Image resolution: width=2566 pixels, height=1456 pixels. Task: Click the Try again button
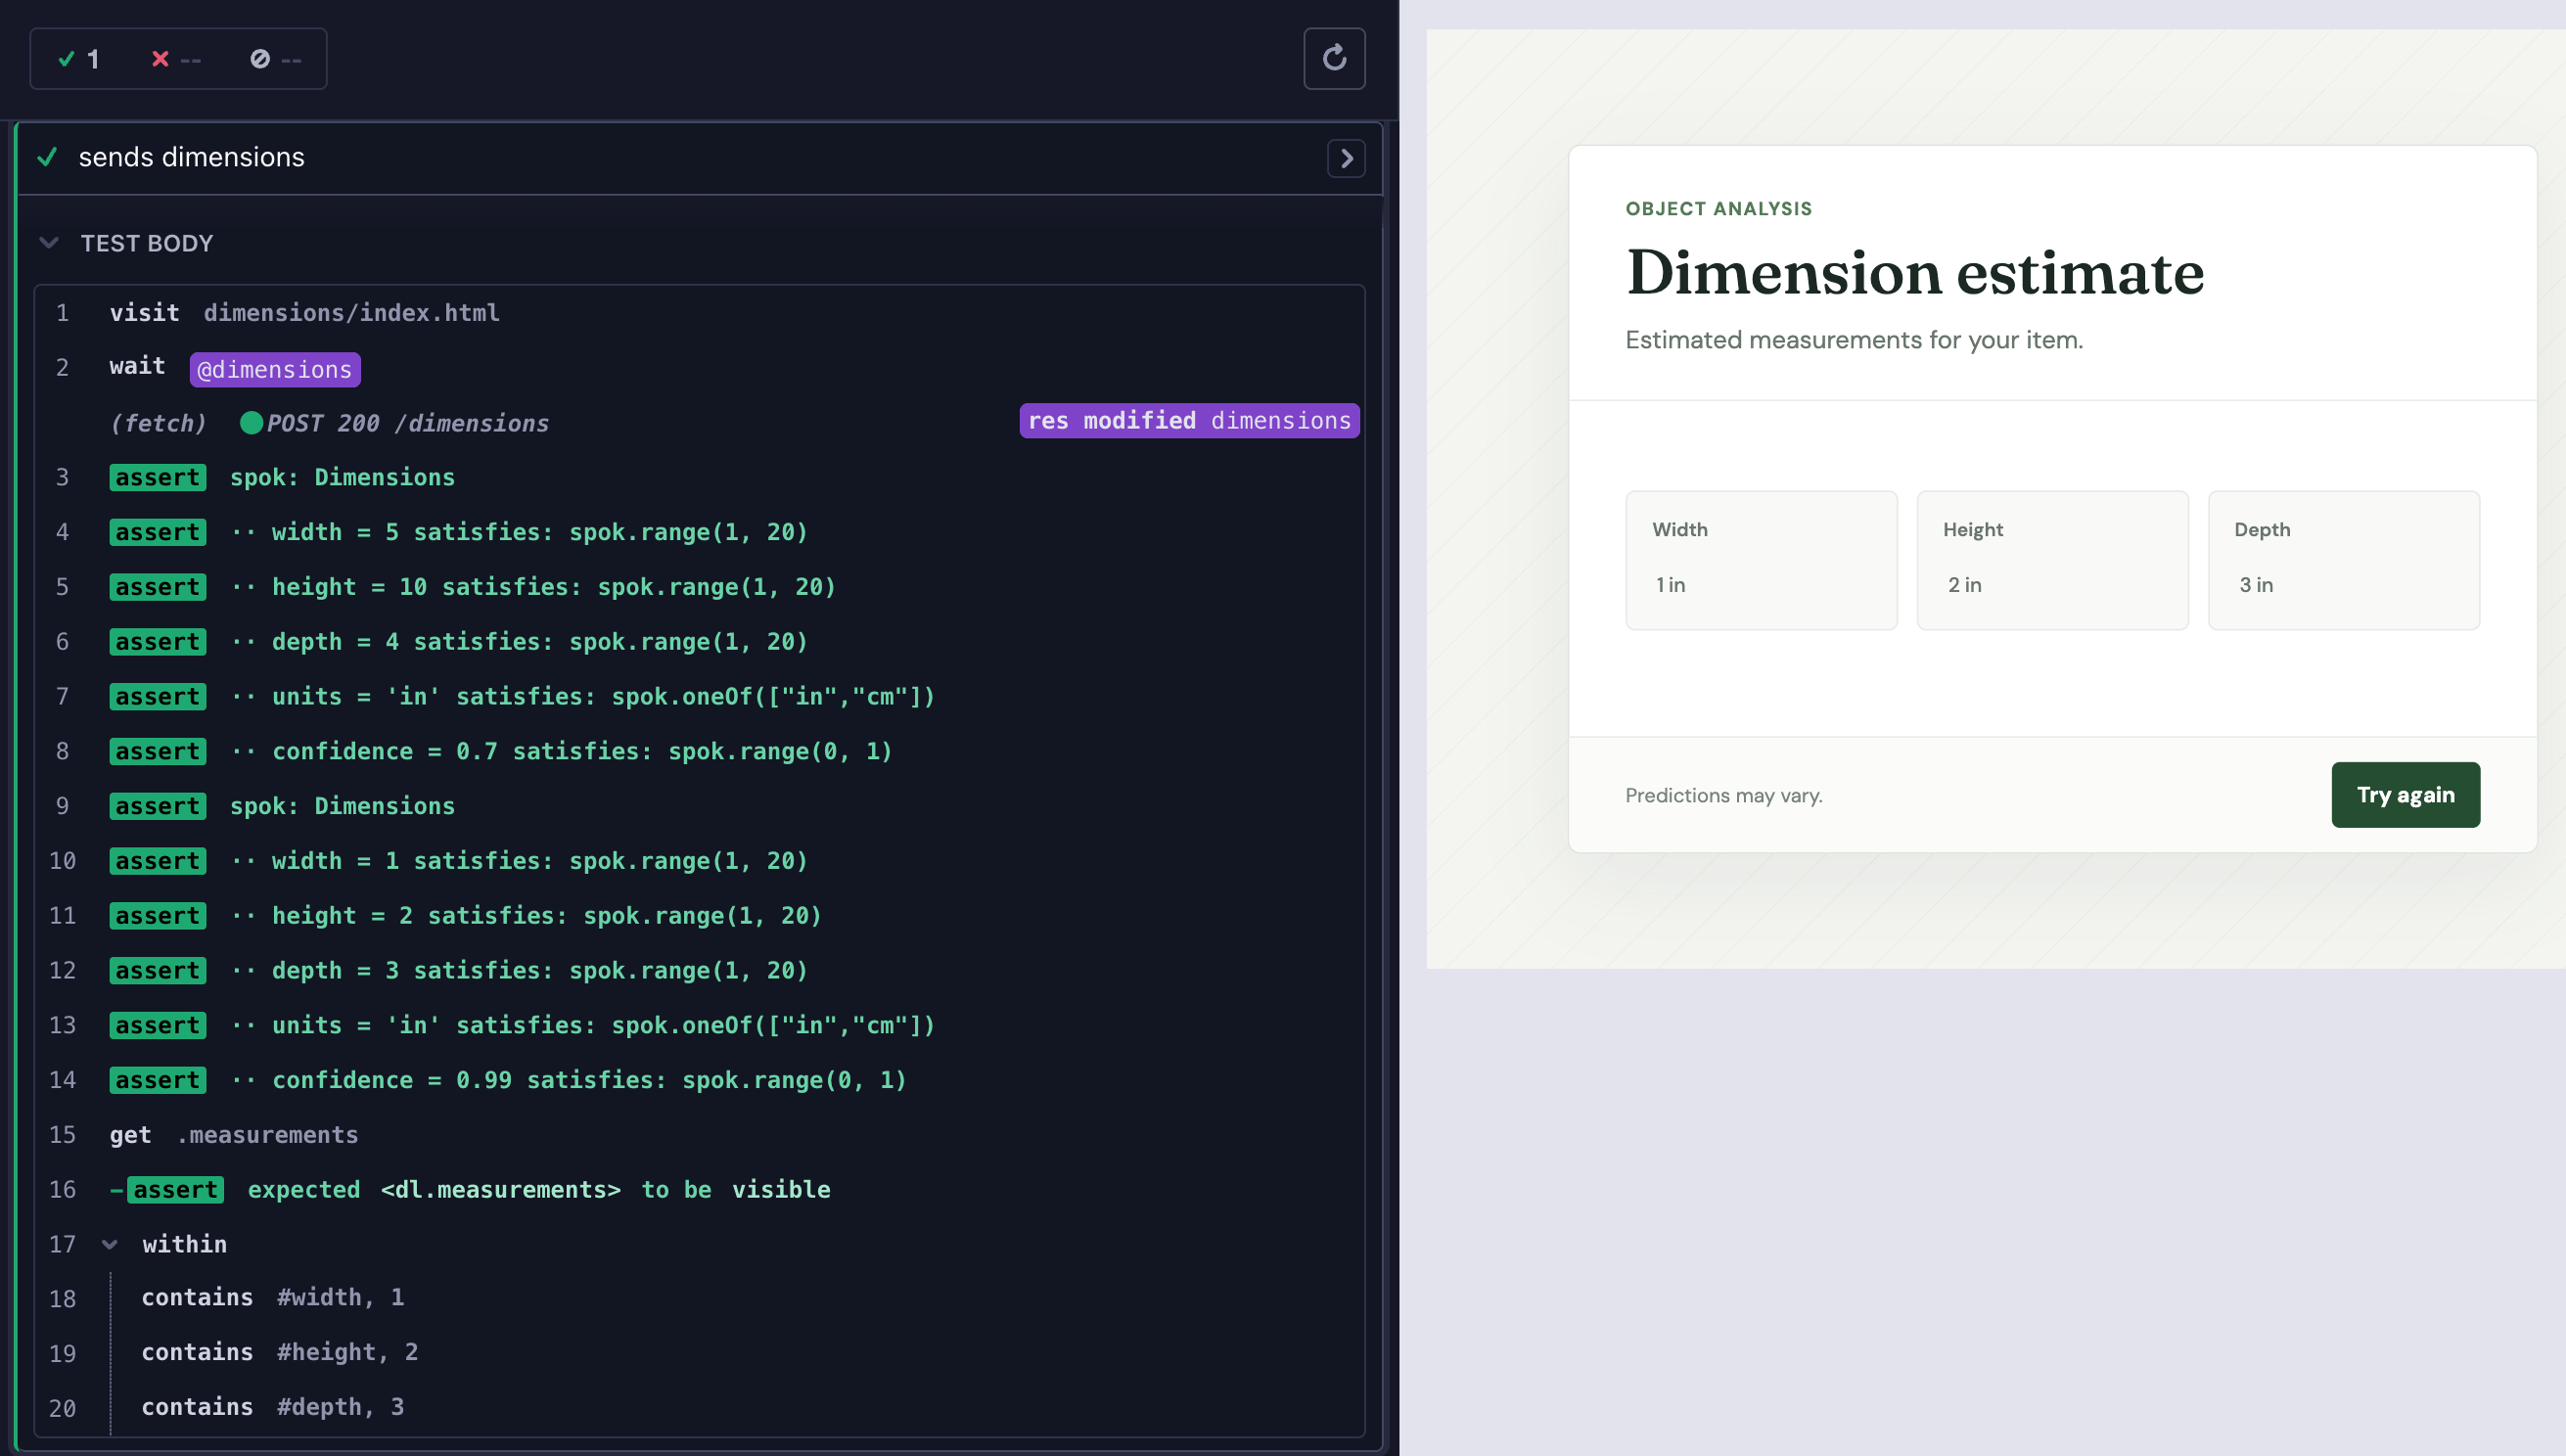pyautogui.click(x=2405, y=795)
